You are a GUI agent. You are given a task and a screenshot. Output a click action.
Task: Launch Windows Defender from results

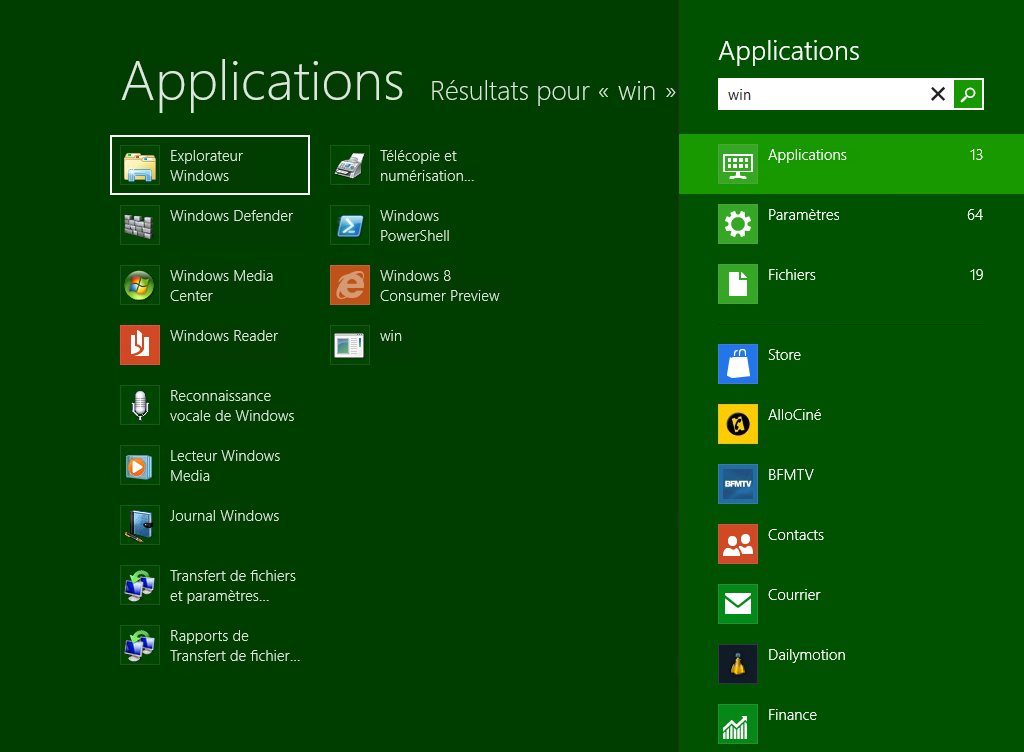click(x=210, y=225)
